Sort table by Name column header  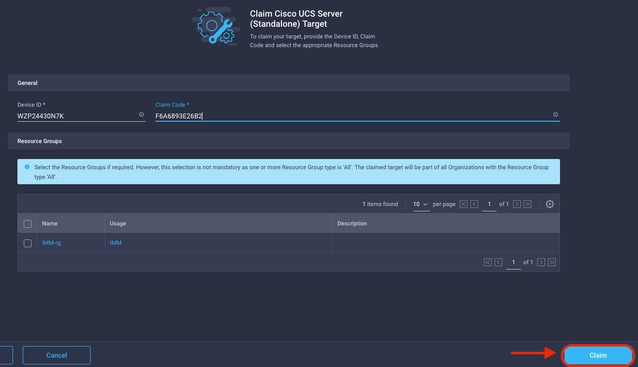click(50, 223)
